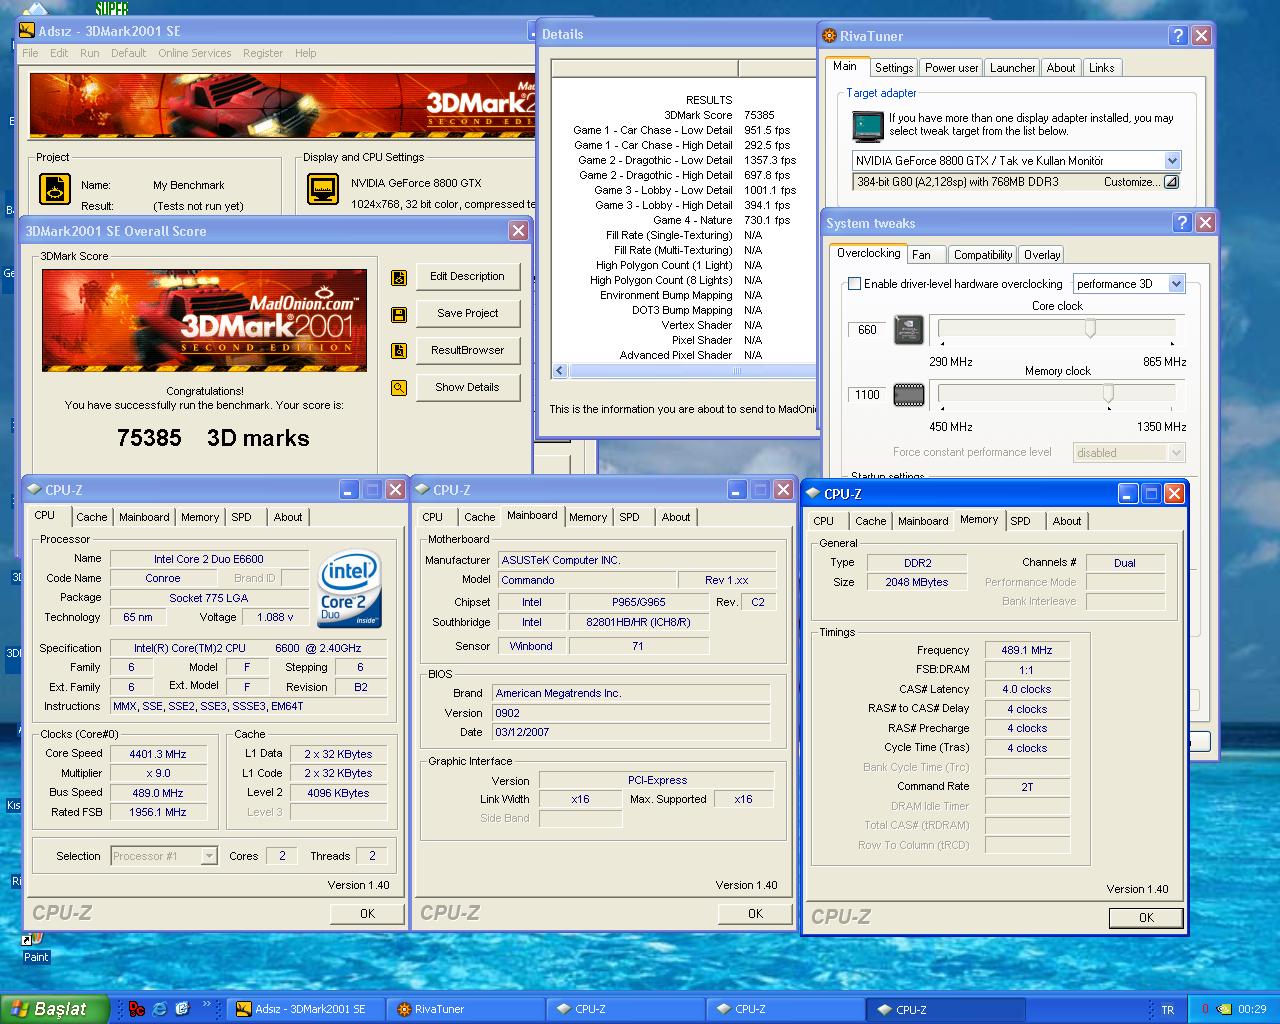The width and height of the screenshot is (1280, 1024).
Task: Click the Processor Name field Intel Core 2 Duo E6600
Action: click(209, 559)
